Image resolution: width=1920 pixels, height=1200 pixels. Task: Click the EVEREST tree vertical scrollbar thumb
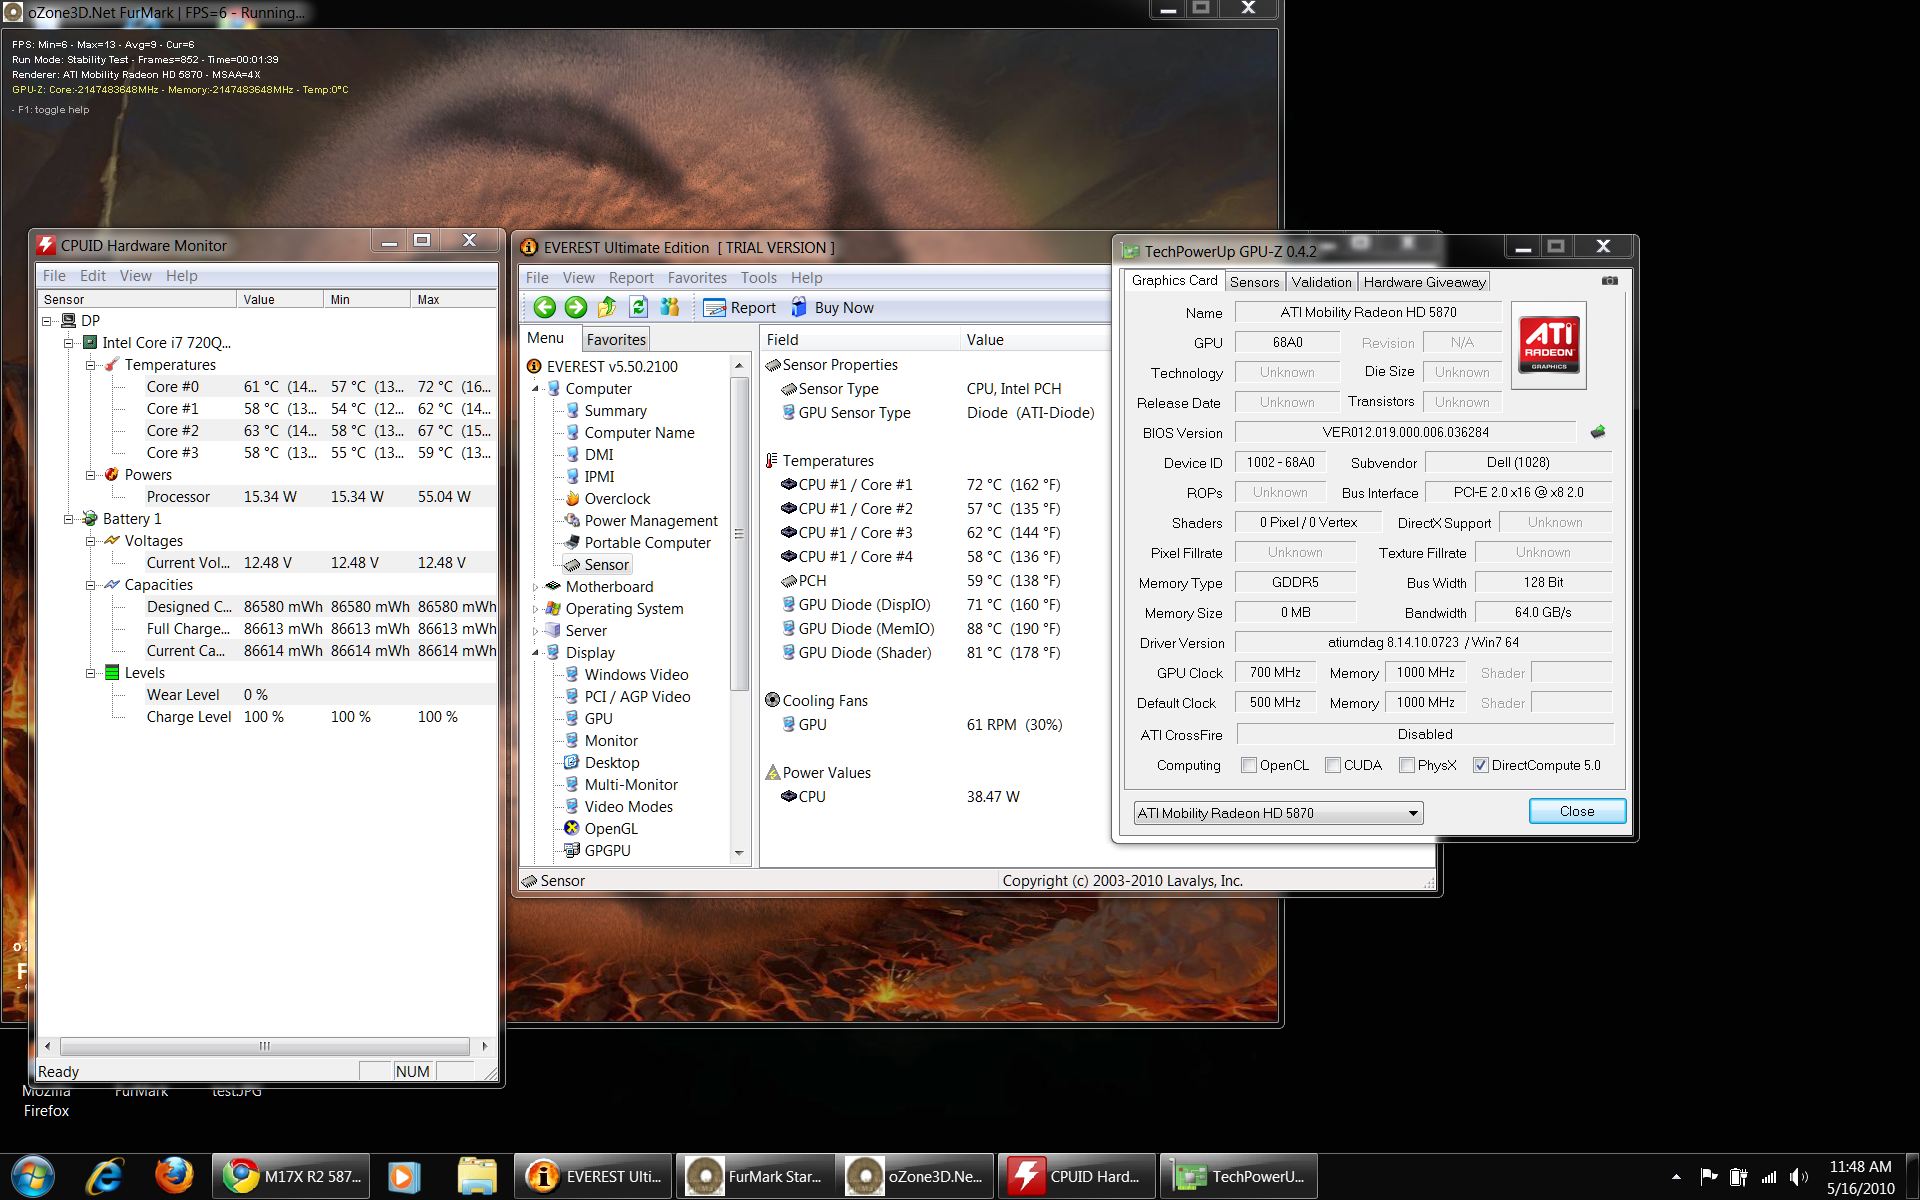click(x=739, y=534)
